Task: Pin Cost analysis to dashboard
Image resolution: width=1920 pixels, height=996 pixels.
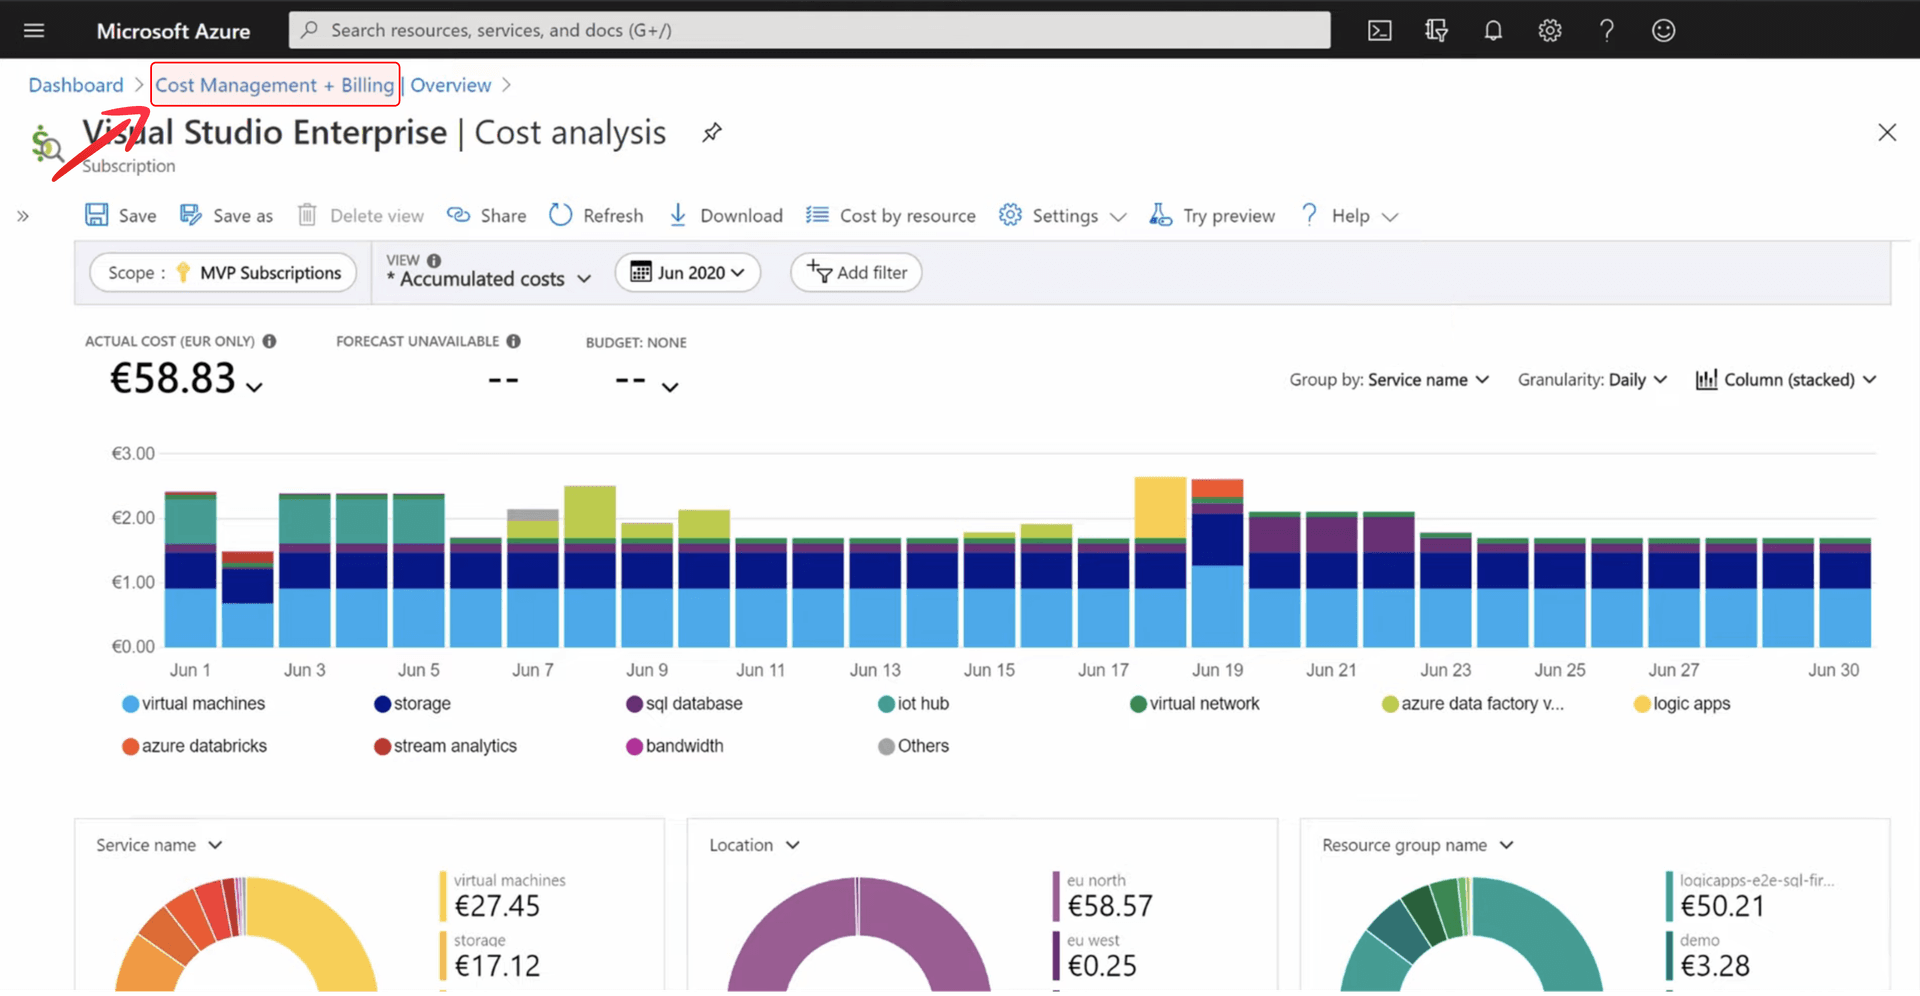Action: [x=712, y=133]
